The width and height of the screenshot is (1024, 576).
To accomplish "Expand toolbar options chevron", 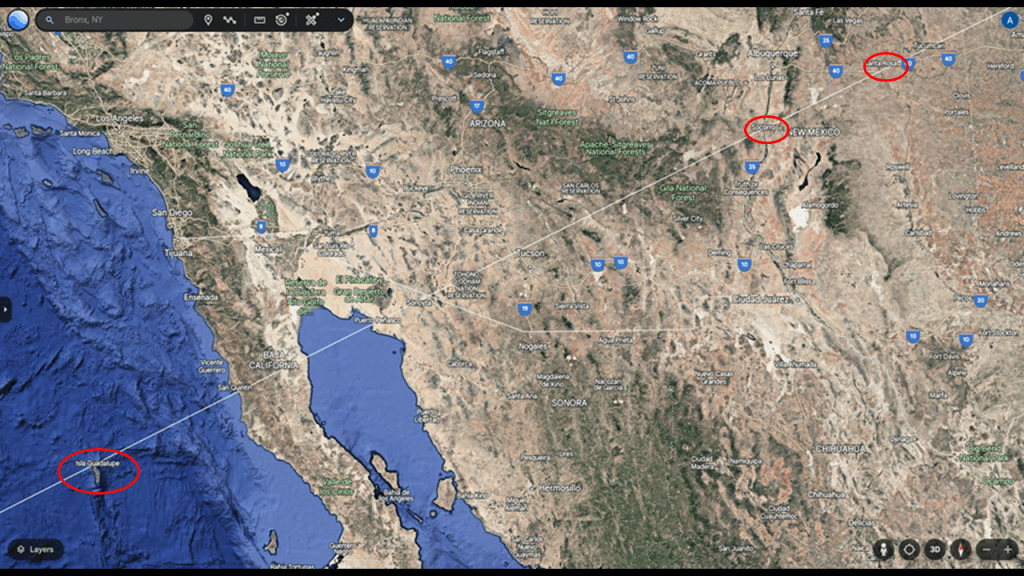I will tap(341, 20).
